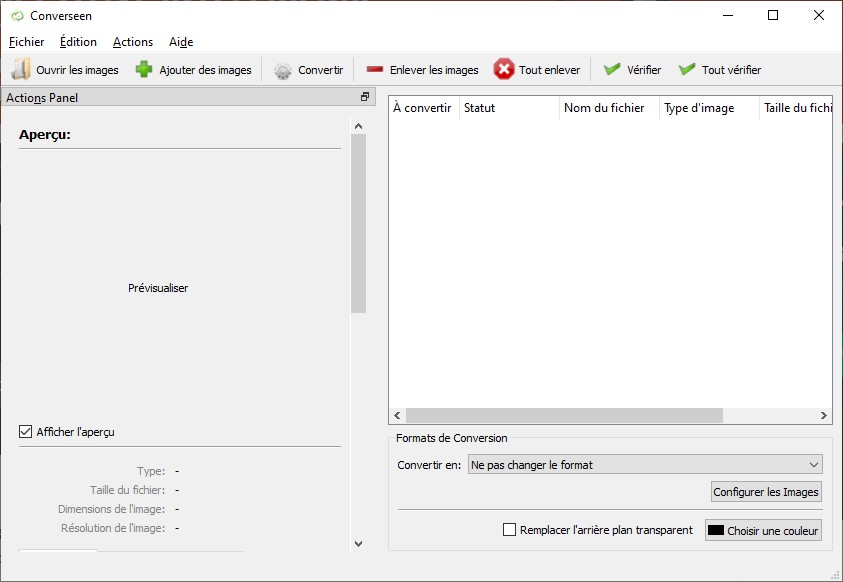Click the file list horizontal scrollbar right arrow

[824, 416]
